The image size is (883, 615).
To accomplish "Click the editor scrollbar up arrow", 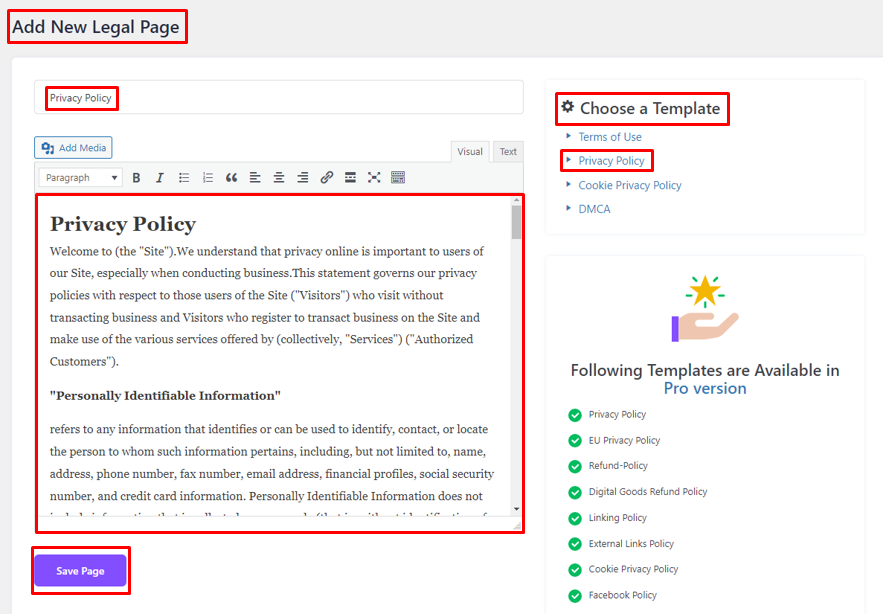I will point(516,200).
